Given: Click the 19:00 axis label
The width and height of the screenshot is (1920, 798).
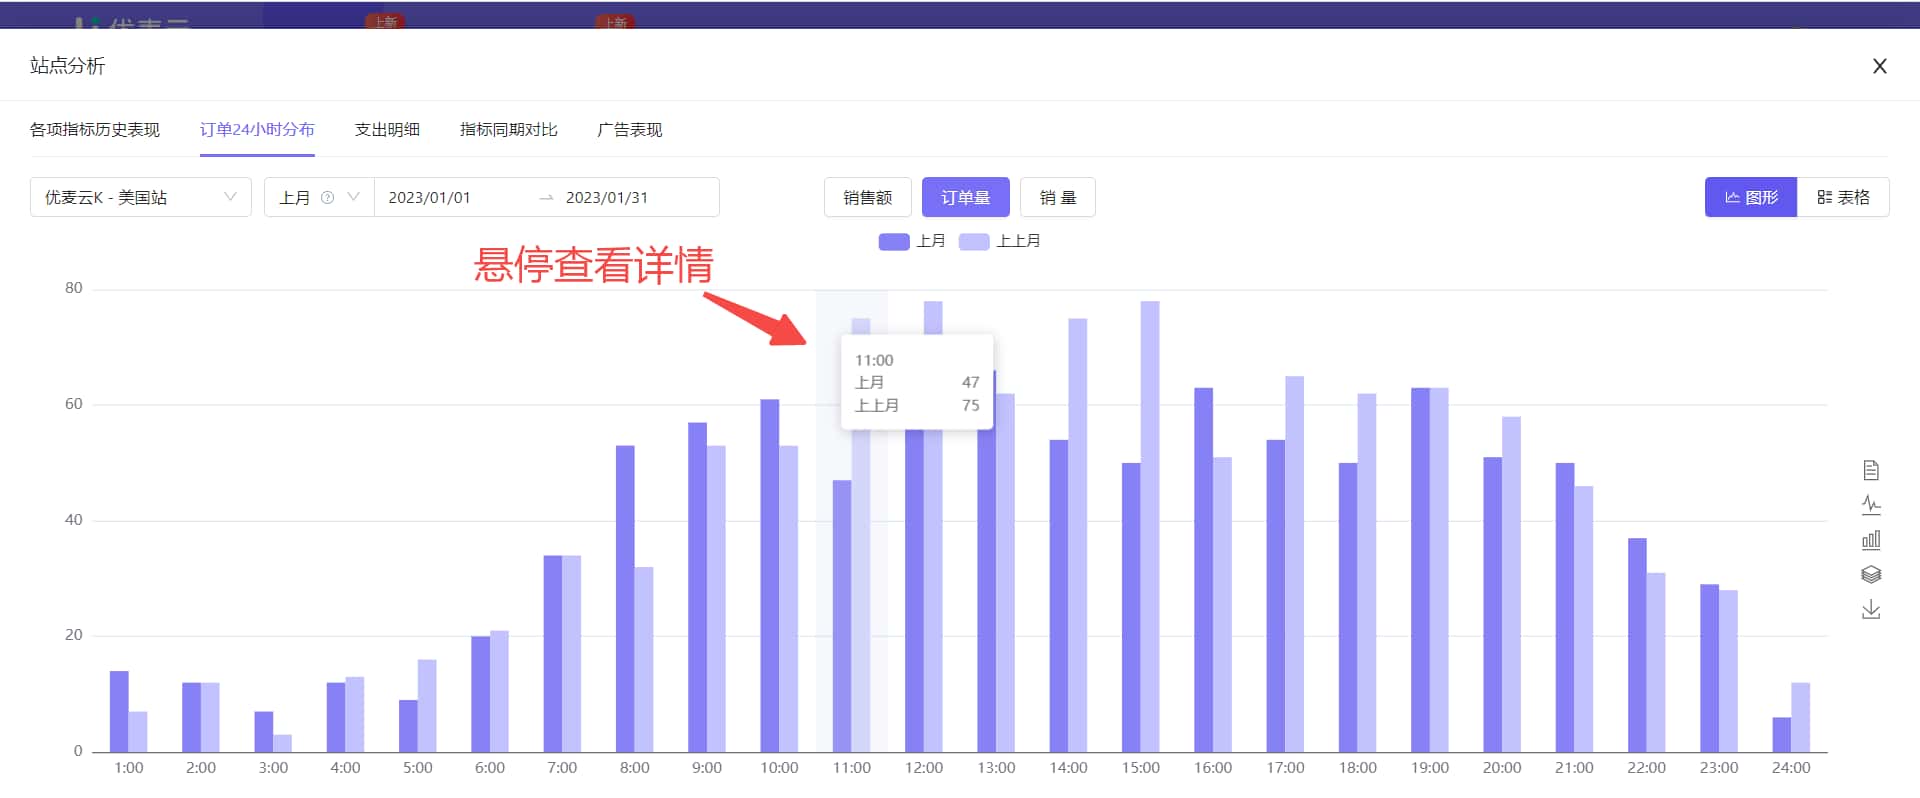Looking at the screenshot, I should click(1430, 768).
